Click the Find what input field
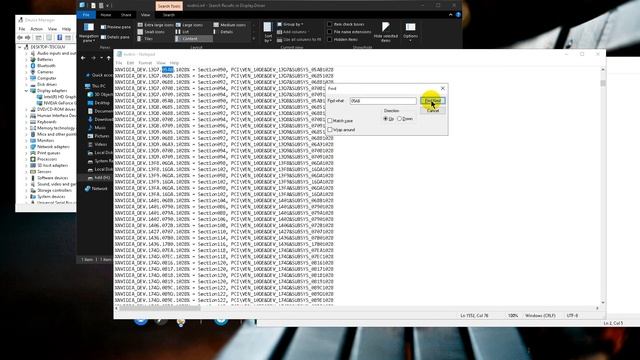640x360 pixels. tap(383, 101)
